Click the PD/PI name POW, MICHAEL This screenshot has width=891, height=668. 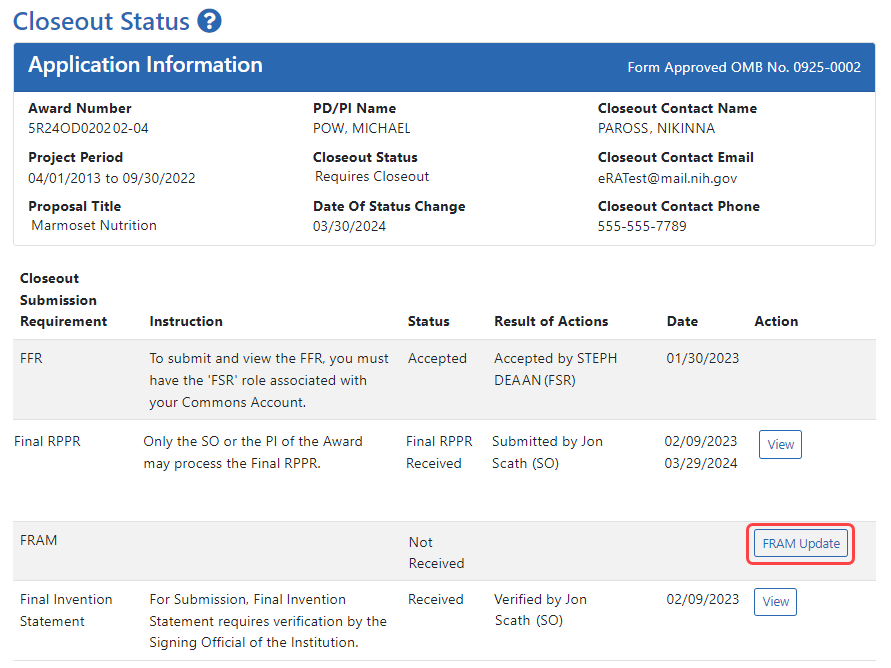pyautogui.click(x=361, y=128)
